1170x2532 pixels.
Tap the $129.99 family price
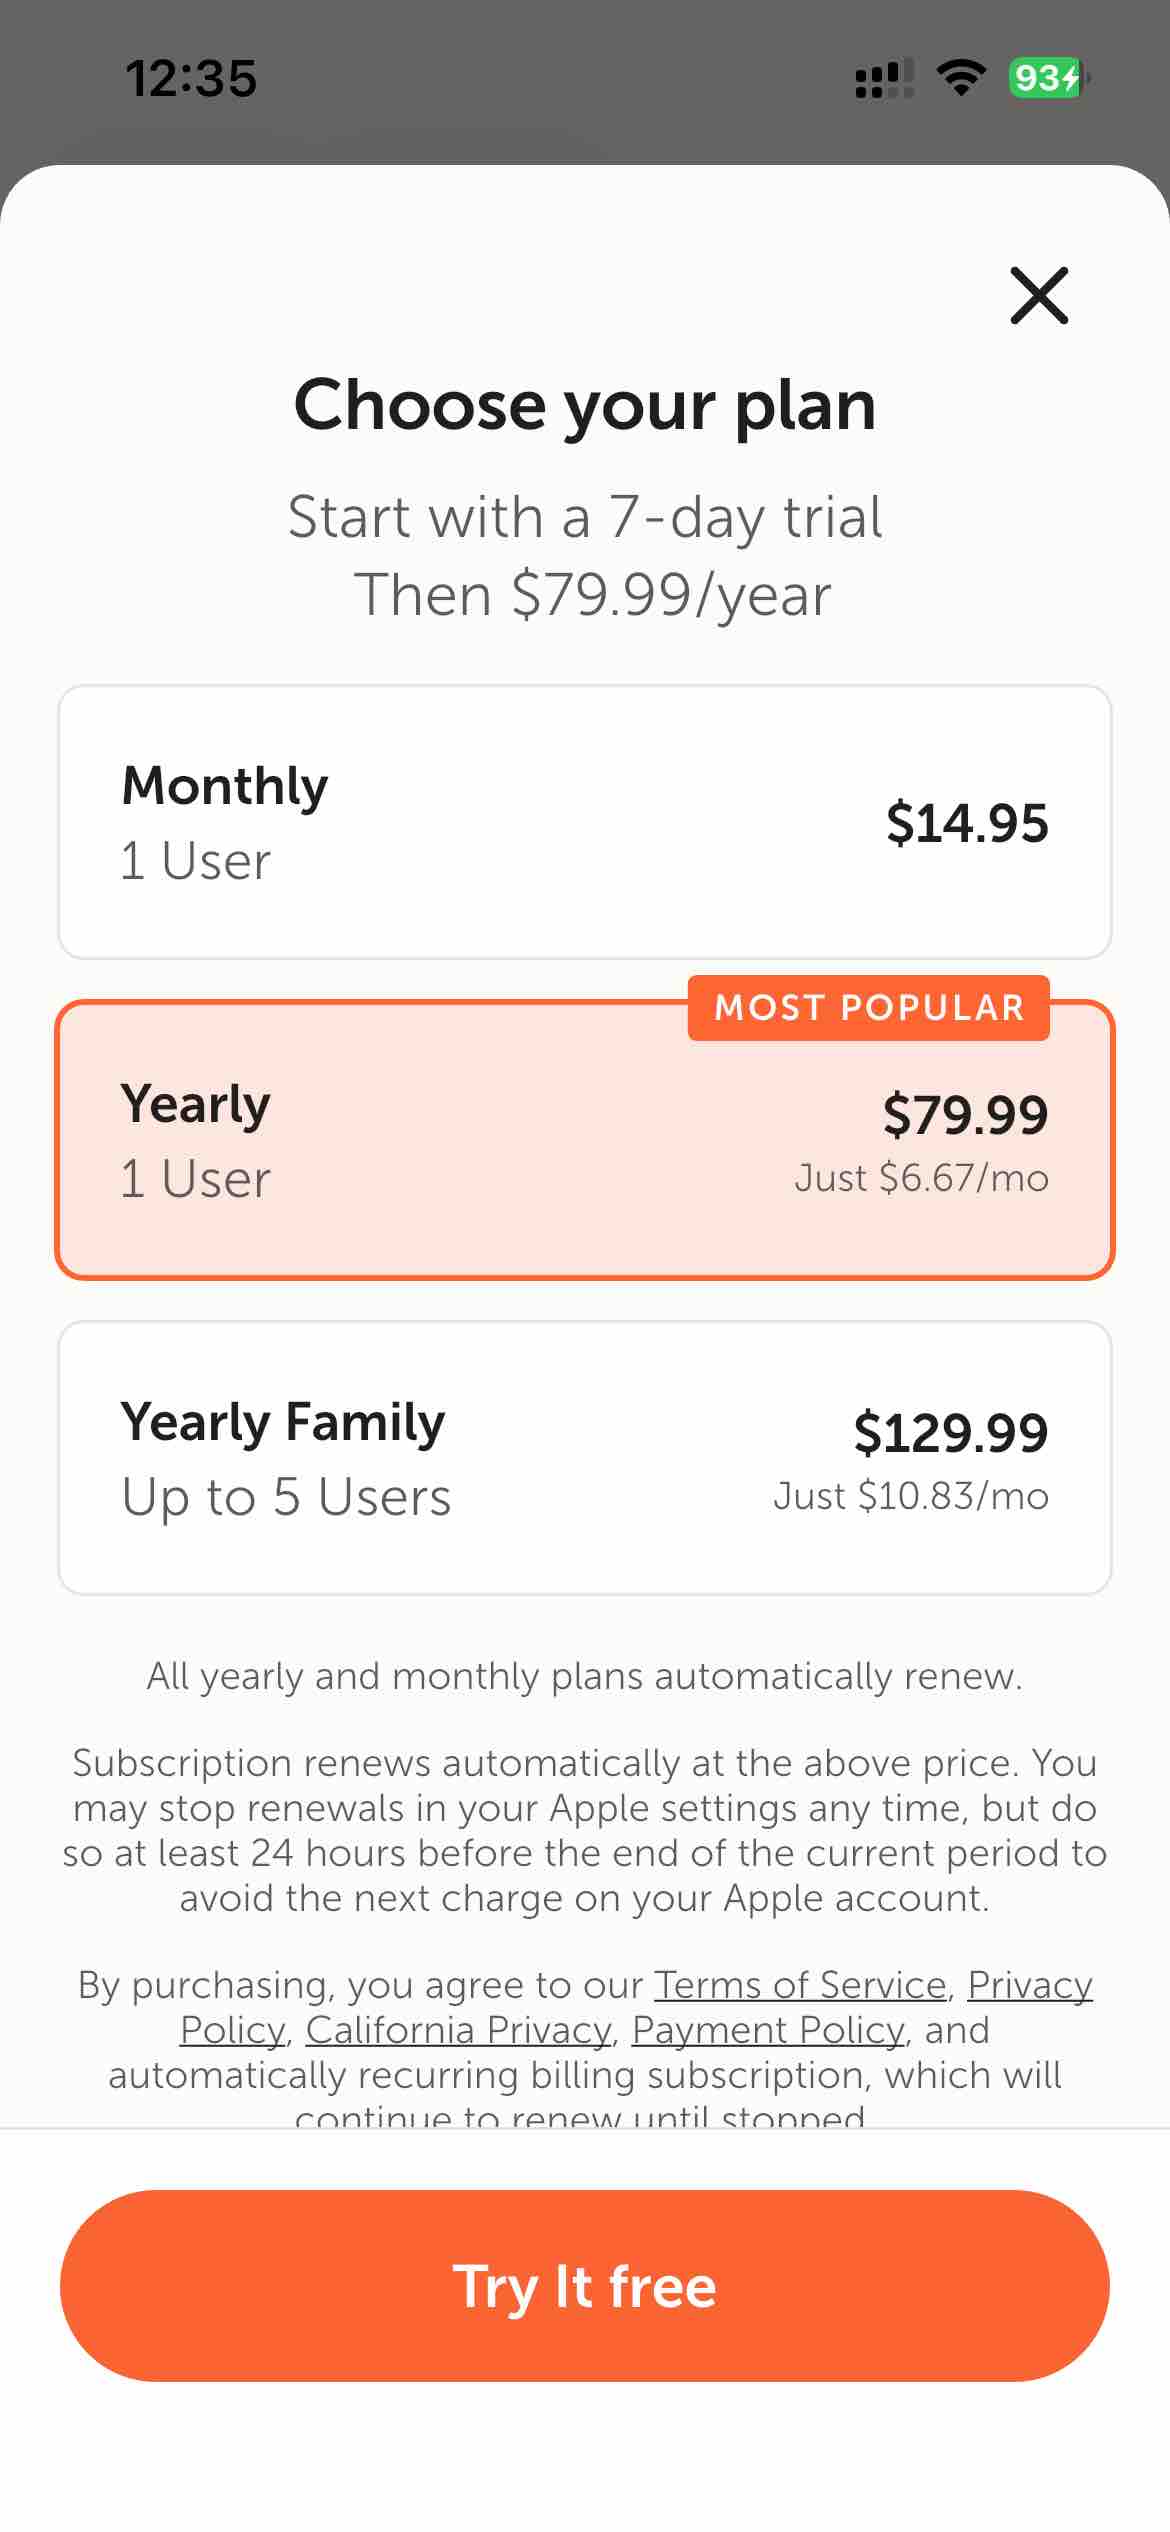tap(950, 1432)
